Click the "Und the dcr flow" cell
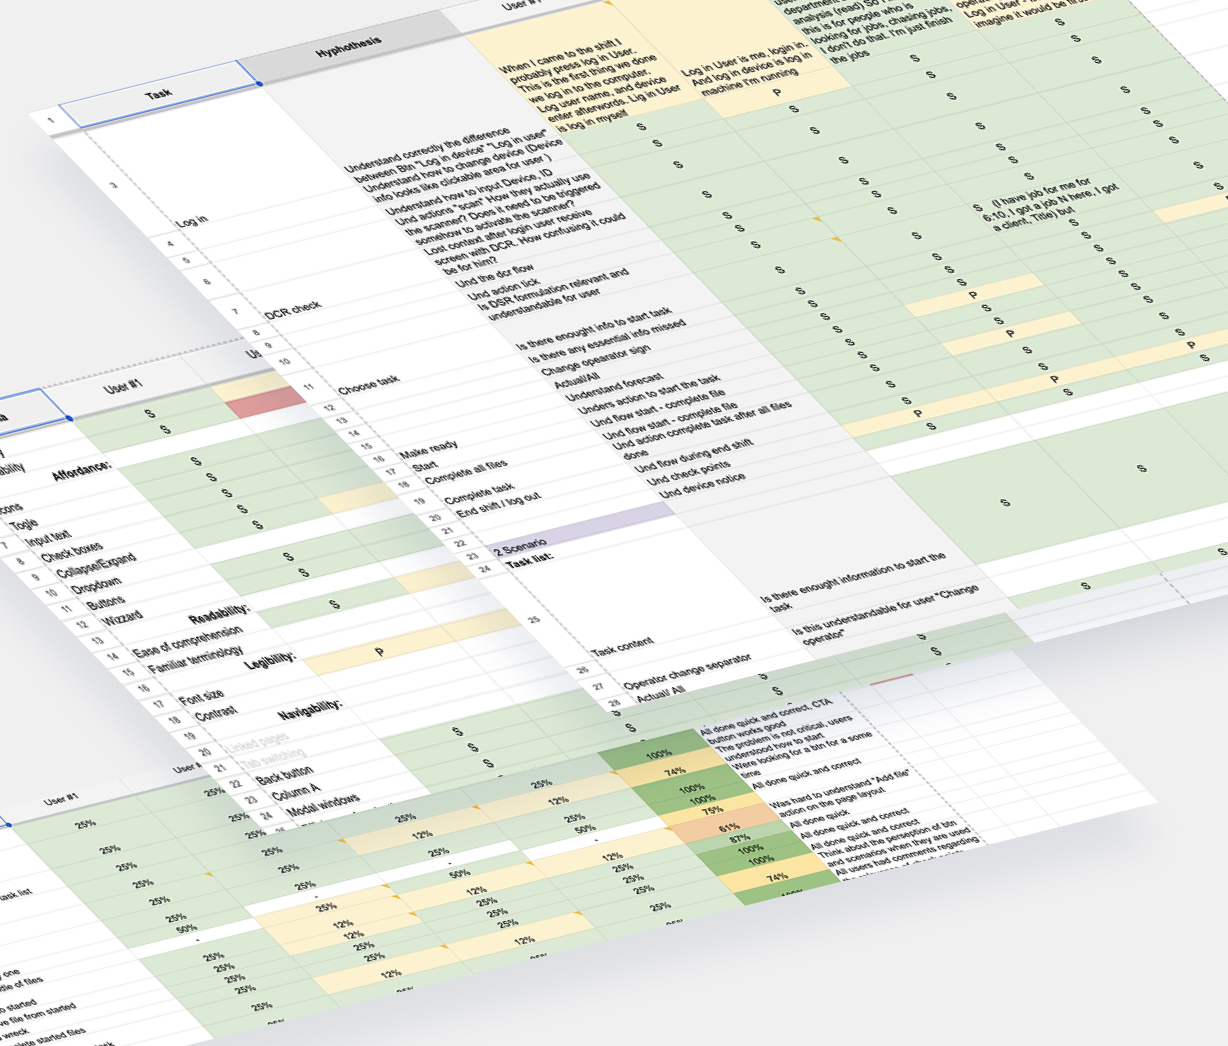Screen dimensions: 1228x1046 (x=494, y=276)
